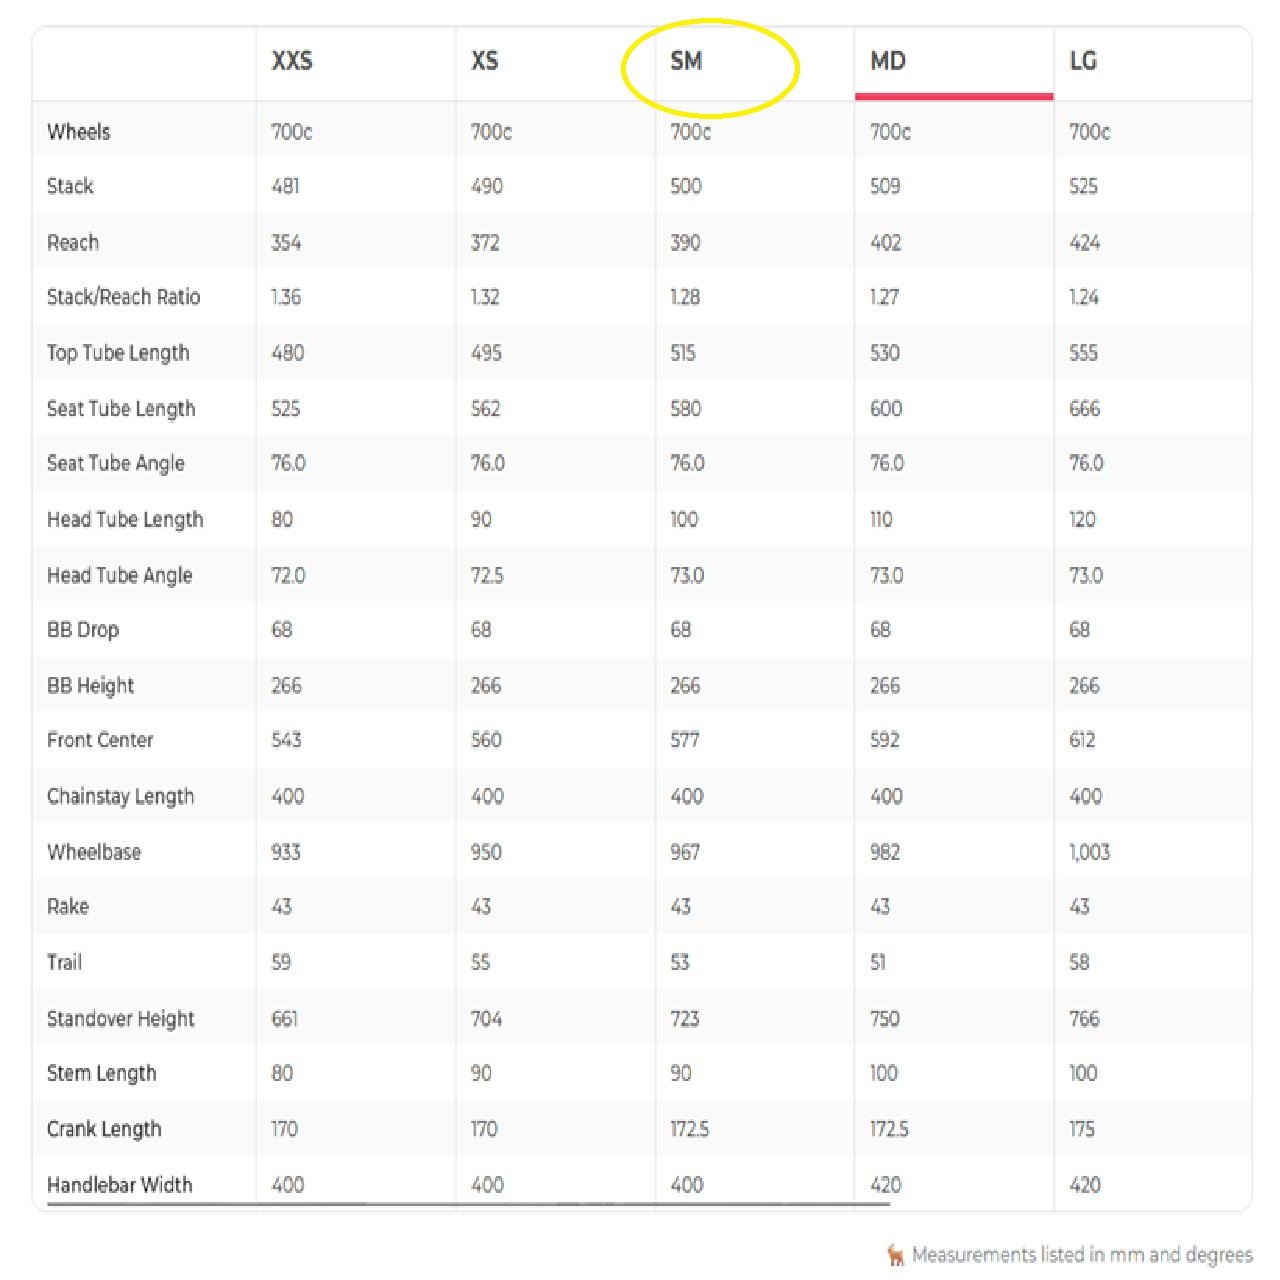The height and width of the screenshot is (1280, 1280).
Task: Select the Wheels row label
Action: (79, 132)
